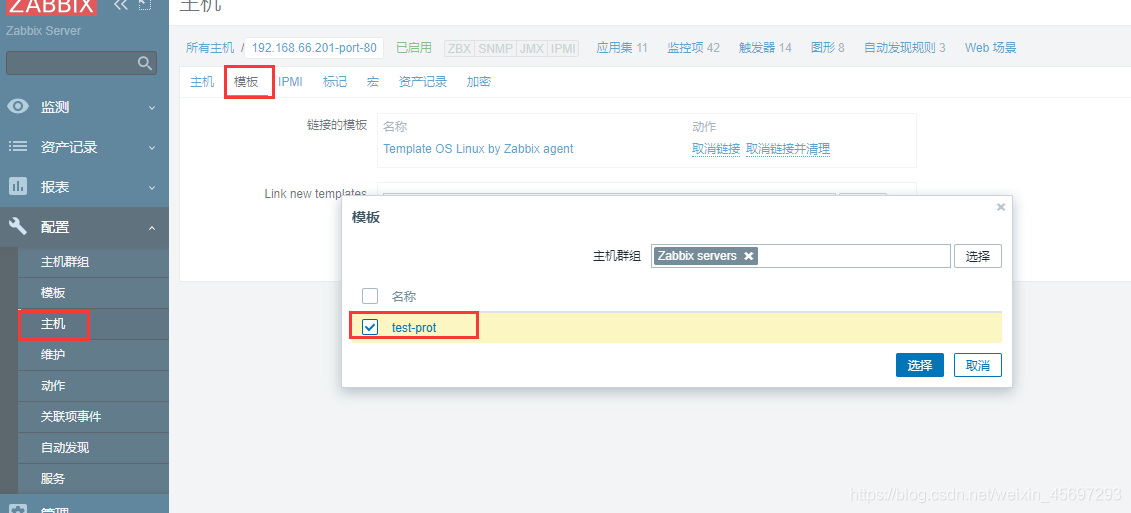The height and width of the screenshot is (513, 1131).
Task: Switch to the 宏 tab
Action: (373, 82)
